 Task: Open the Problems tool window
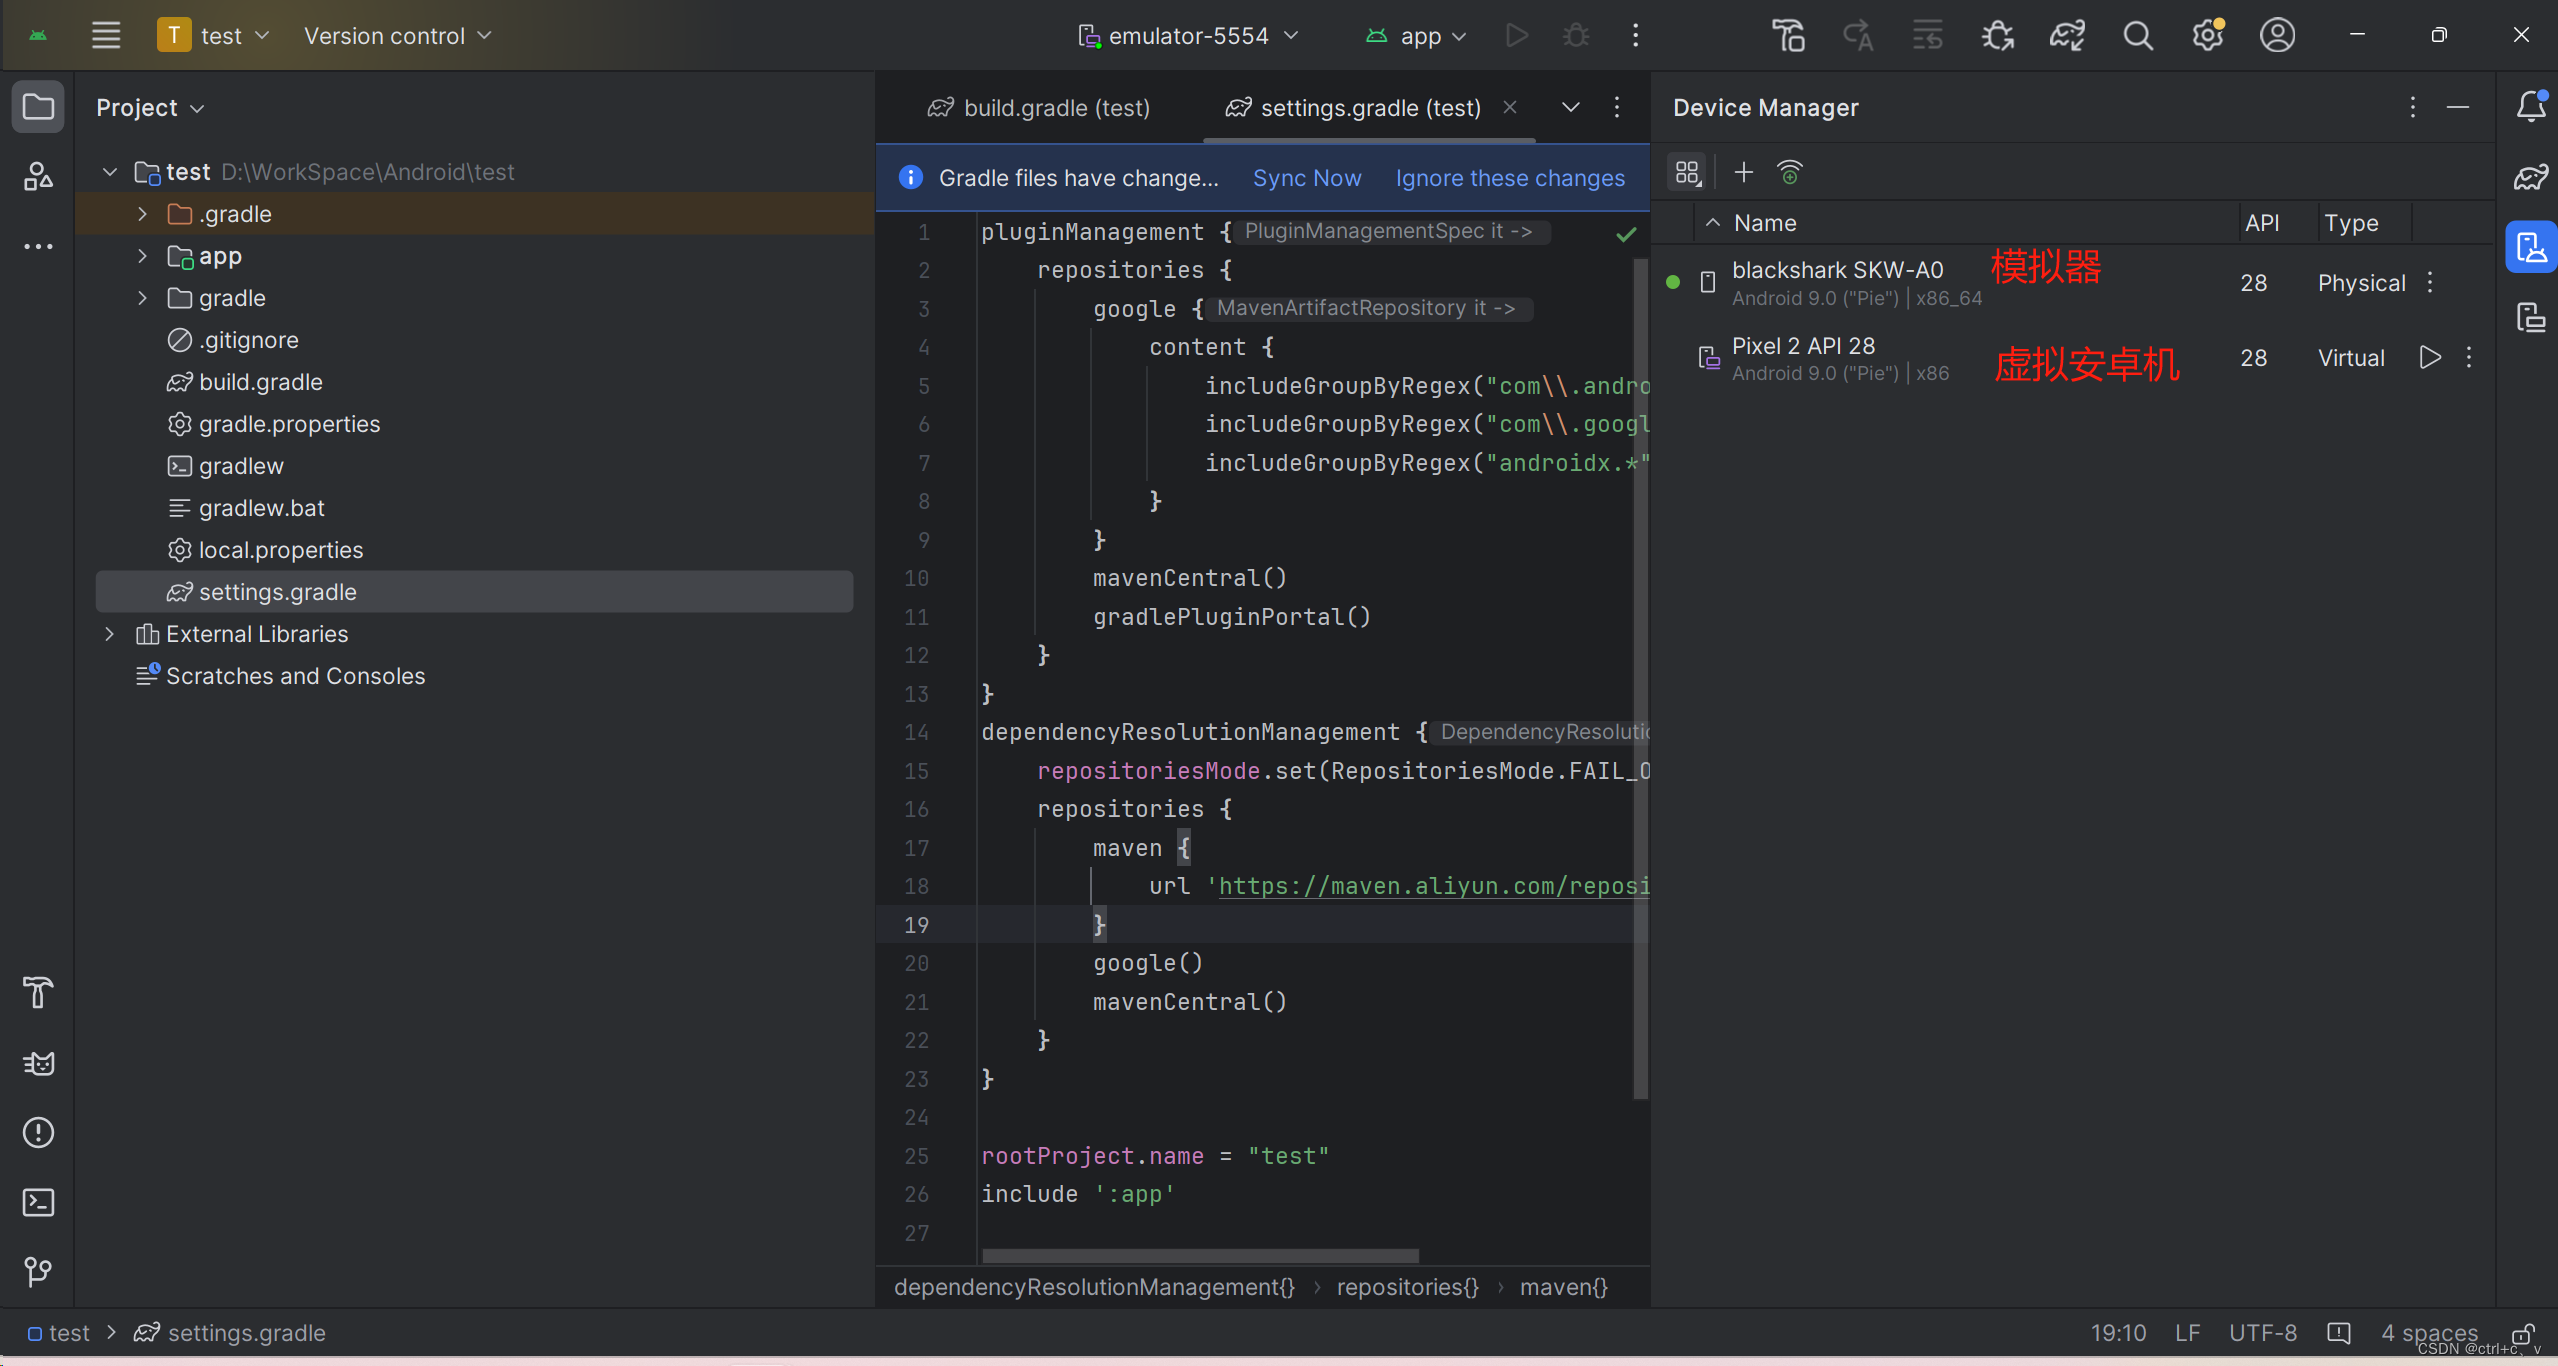(38, 1132)
